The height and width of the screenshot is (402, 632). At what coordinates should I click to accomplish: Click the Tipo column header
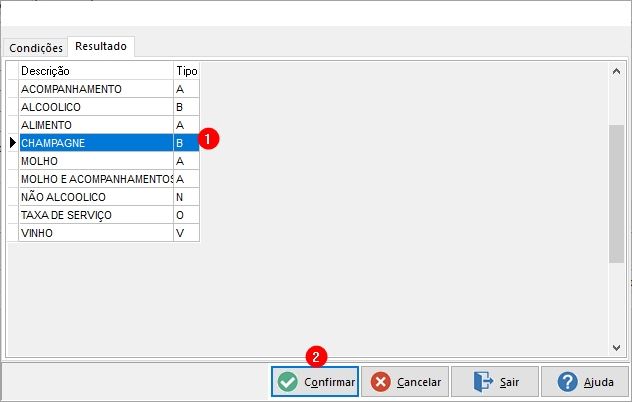click(187, 71)
